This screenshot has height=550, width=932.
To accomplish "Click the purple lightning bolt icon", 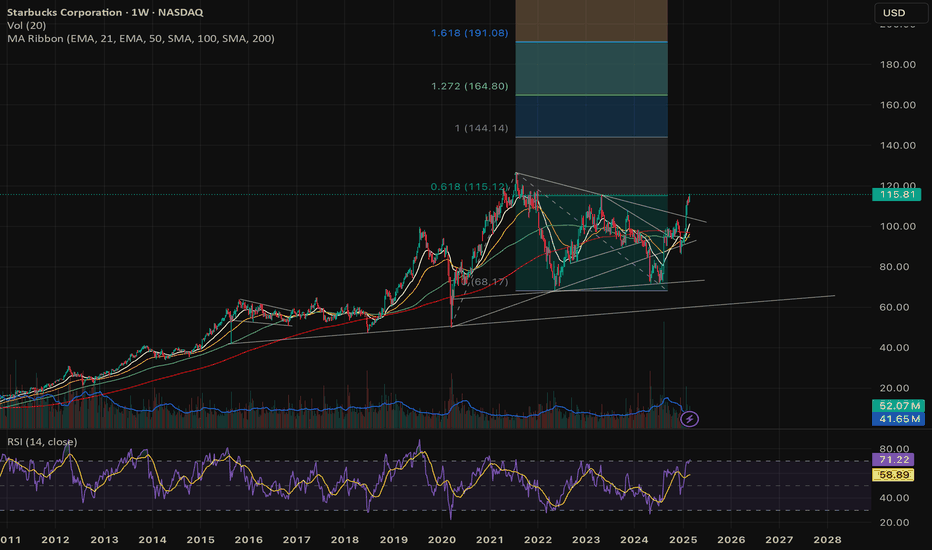I will pos(689,419).
